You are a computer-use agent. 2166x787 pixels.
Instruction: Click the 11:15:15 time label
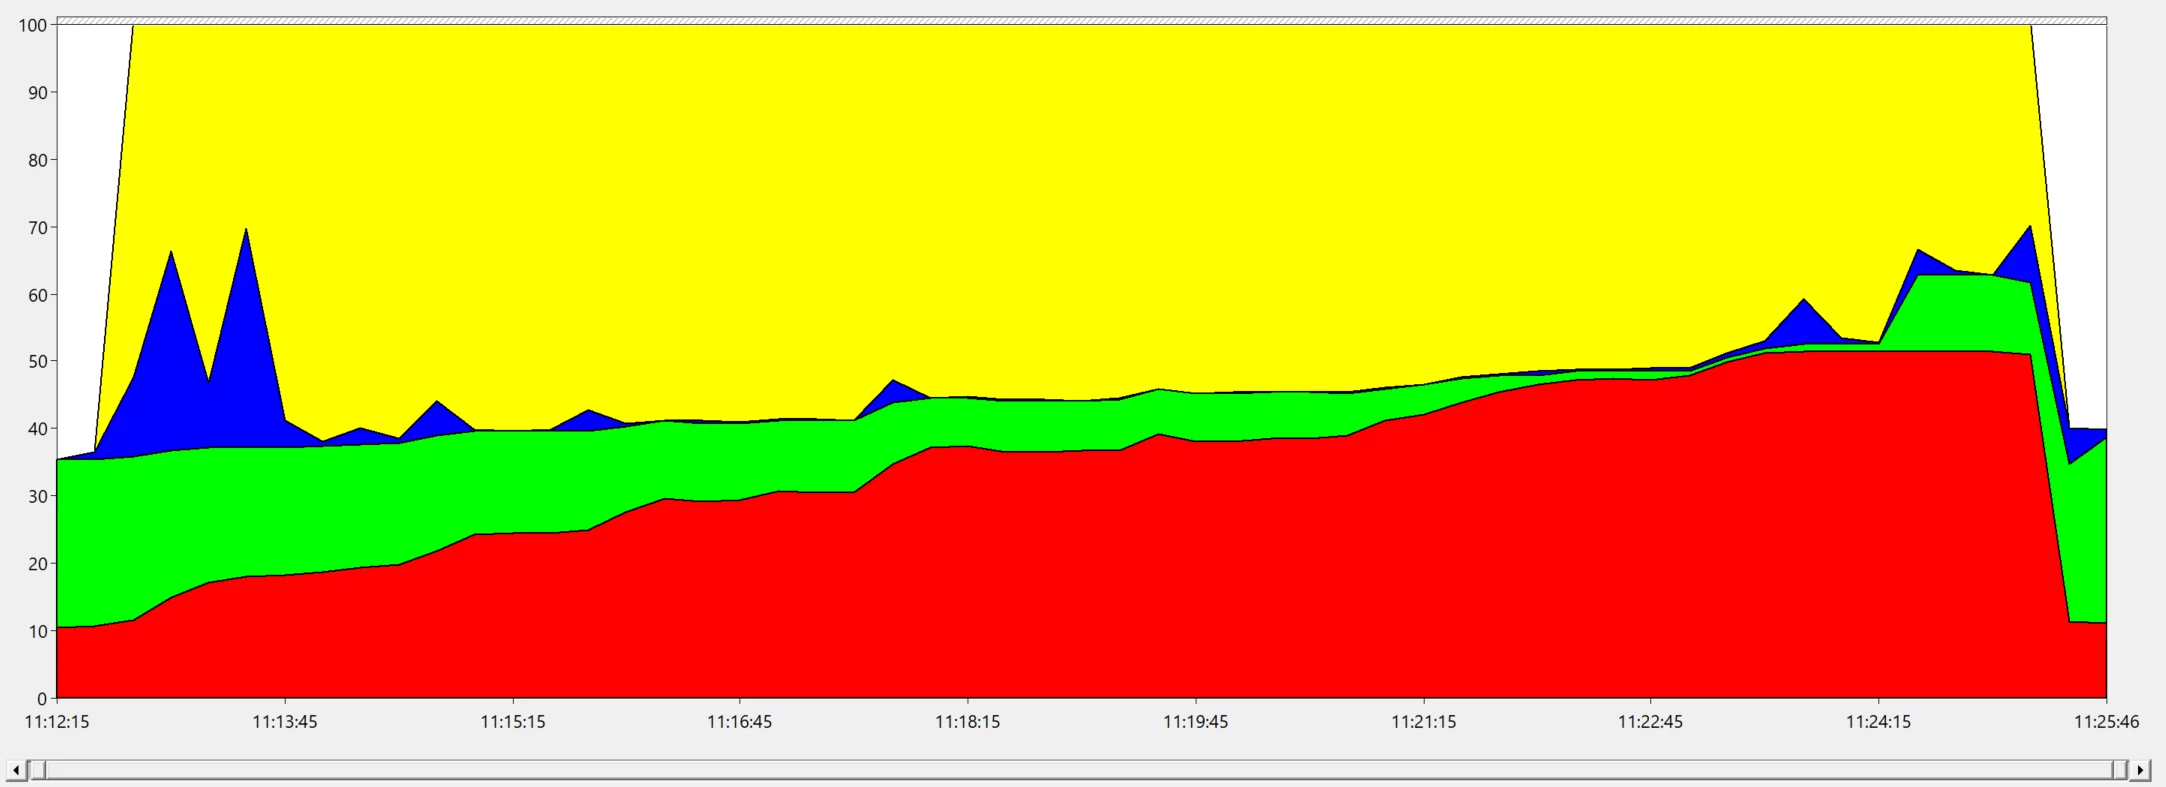pos(513,722)
